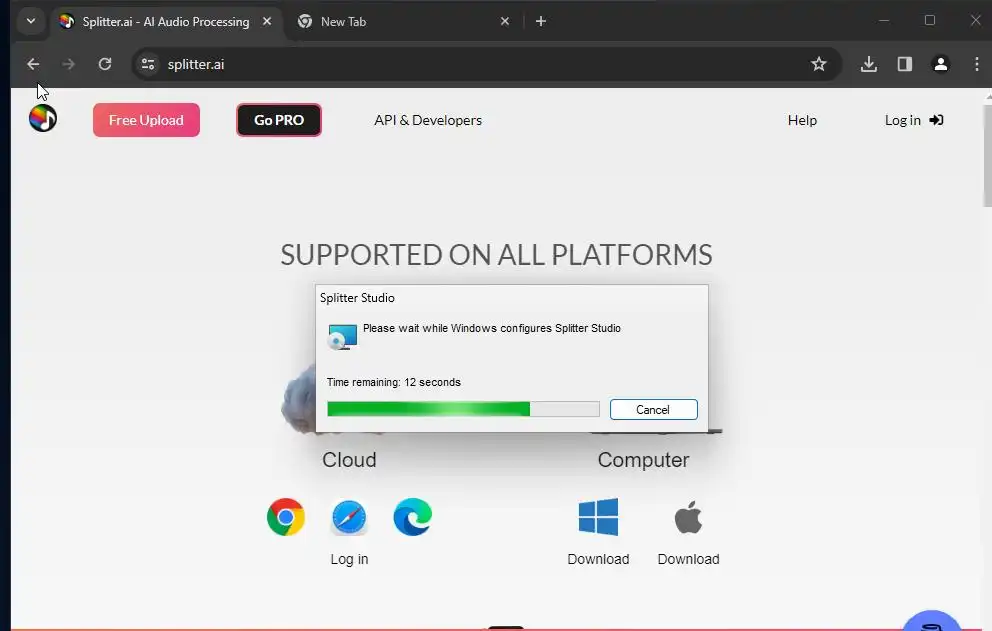Click the SUPPORTED ON ALL PLATFORMS heading

(x=496, y=254)
